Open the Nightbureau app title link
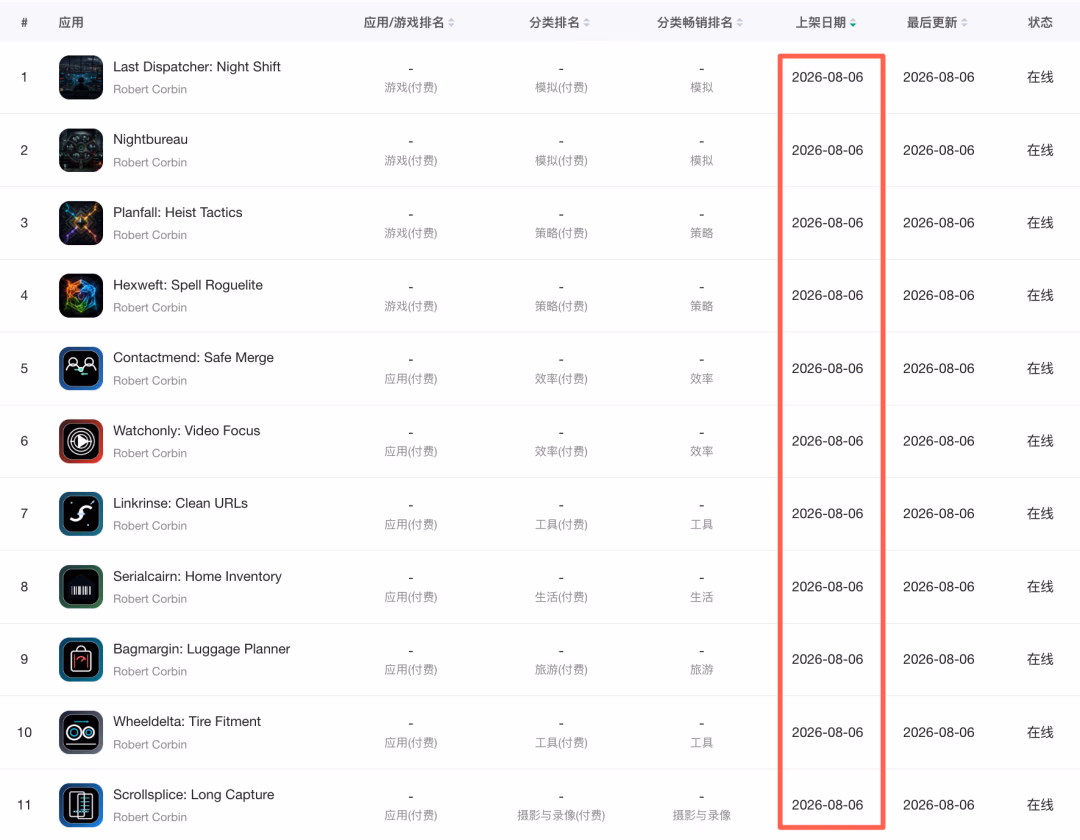 coord(150,139)
